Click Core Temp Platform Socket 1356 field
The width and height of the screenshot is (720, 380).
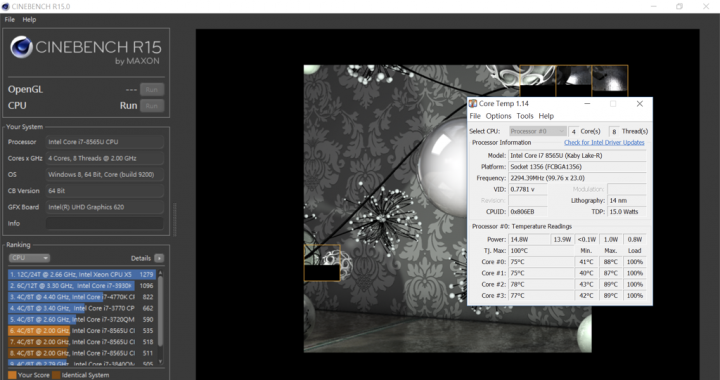click(x=577, y=167)
